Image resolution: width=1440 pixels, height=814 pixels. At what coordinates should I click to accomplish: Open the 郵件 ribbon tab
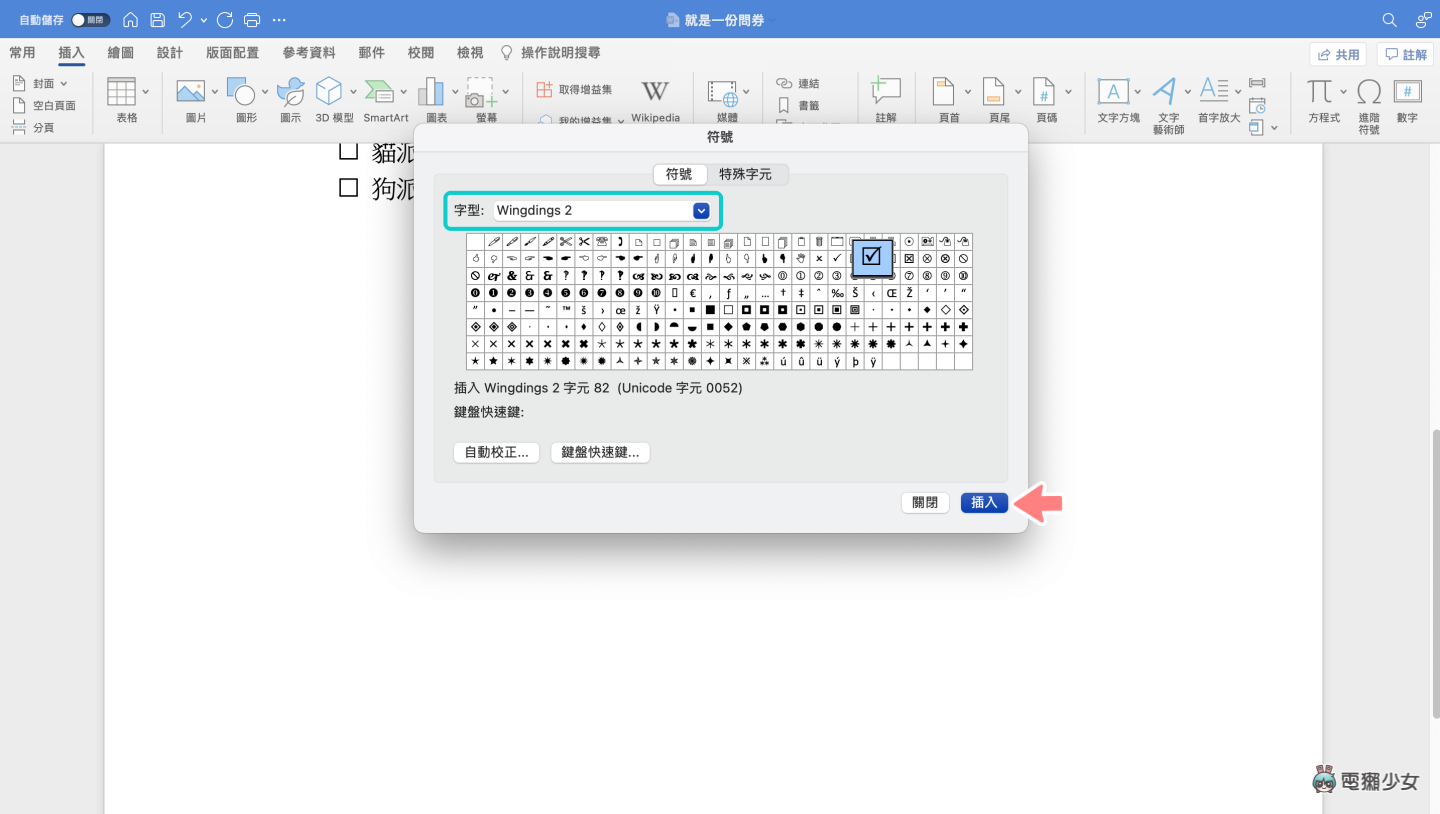tap(372, 52)
